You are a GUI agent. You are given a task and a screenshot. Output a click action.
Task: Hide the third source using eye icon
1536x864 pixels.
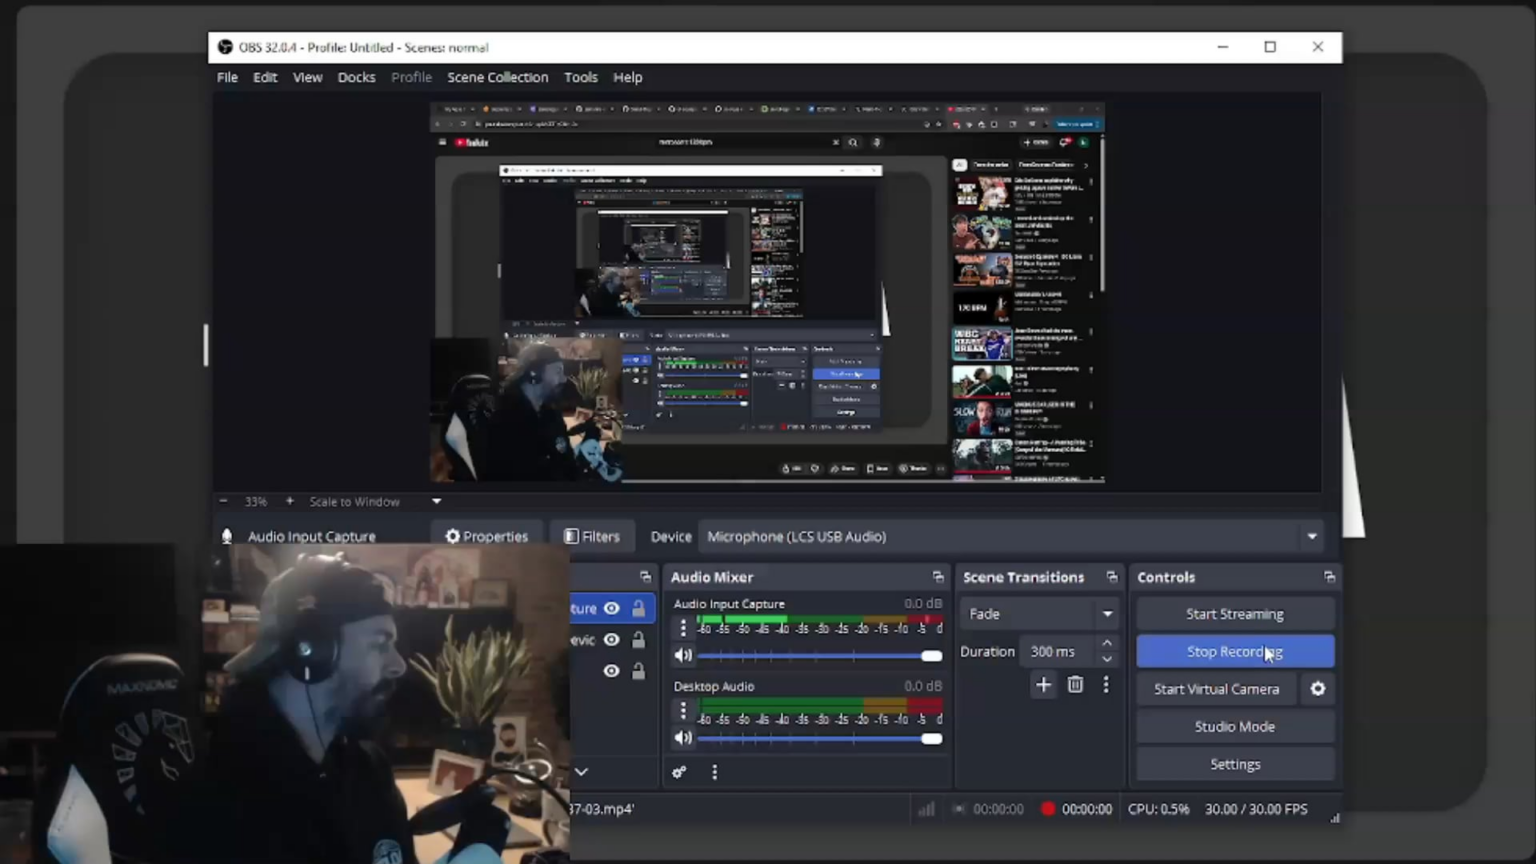pos(611,671)
